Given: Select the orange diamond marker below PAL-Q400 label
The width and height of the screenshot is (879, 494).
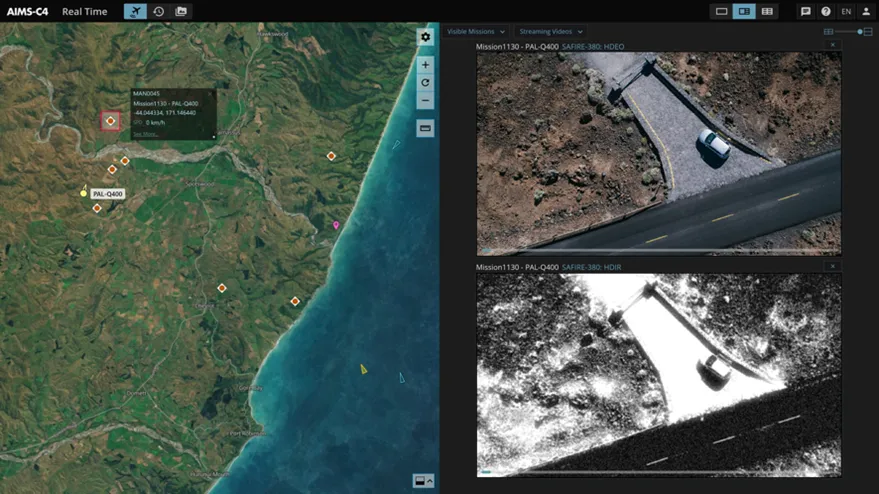Looking at the screenshot, I should tap(97, 208).
